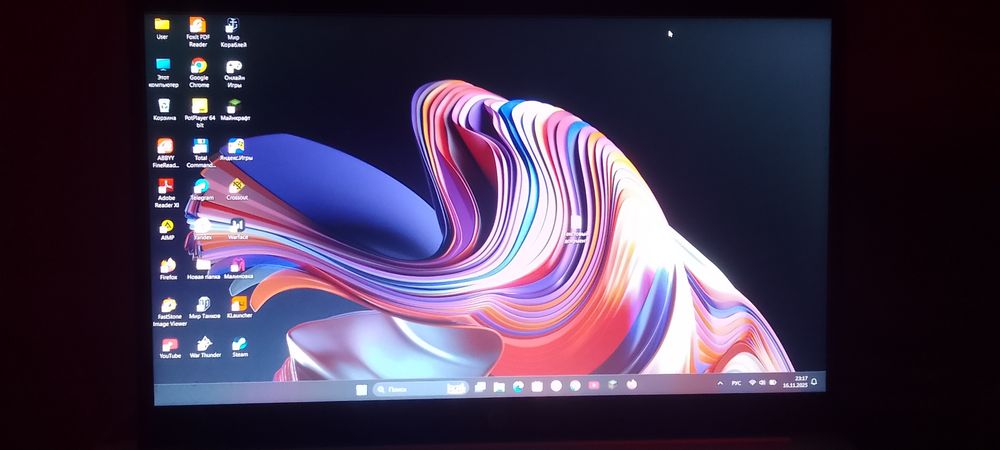Viewport: 1000px width, 450px height.
Task: Start the Мир Танков game
Action: (x=204, y=308)
